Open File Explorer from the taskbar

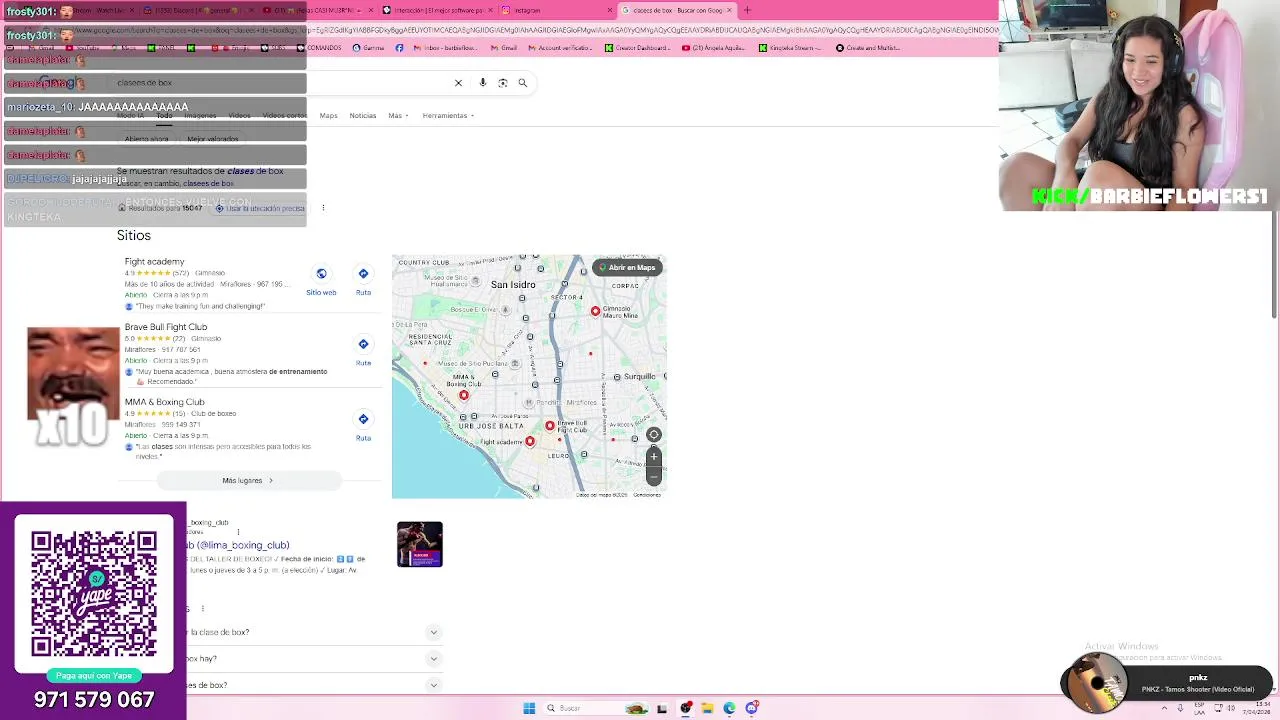(x=707, y=708)
